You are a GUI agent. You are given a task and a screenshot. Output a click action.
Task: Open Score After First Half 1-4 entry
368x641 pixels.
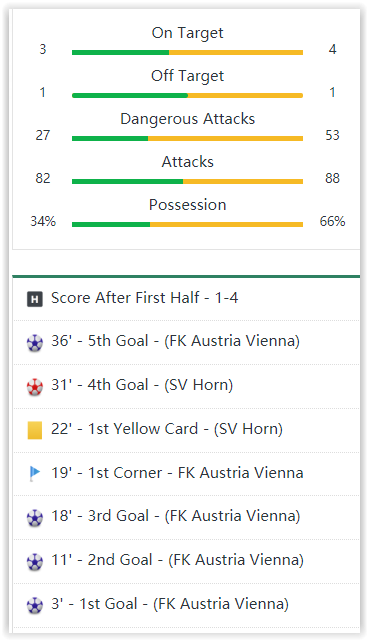coord(144,298)
